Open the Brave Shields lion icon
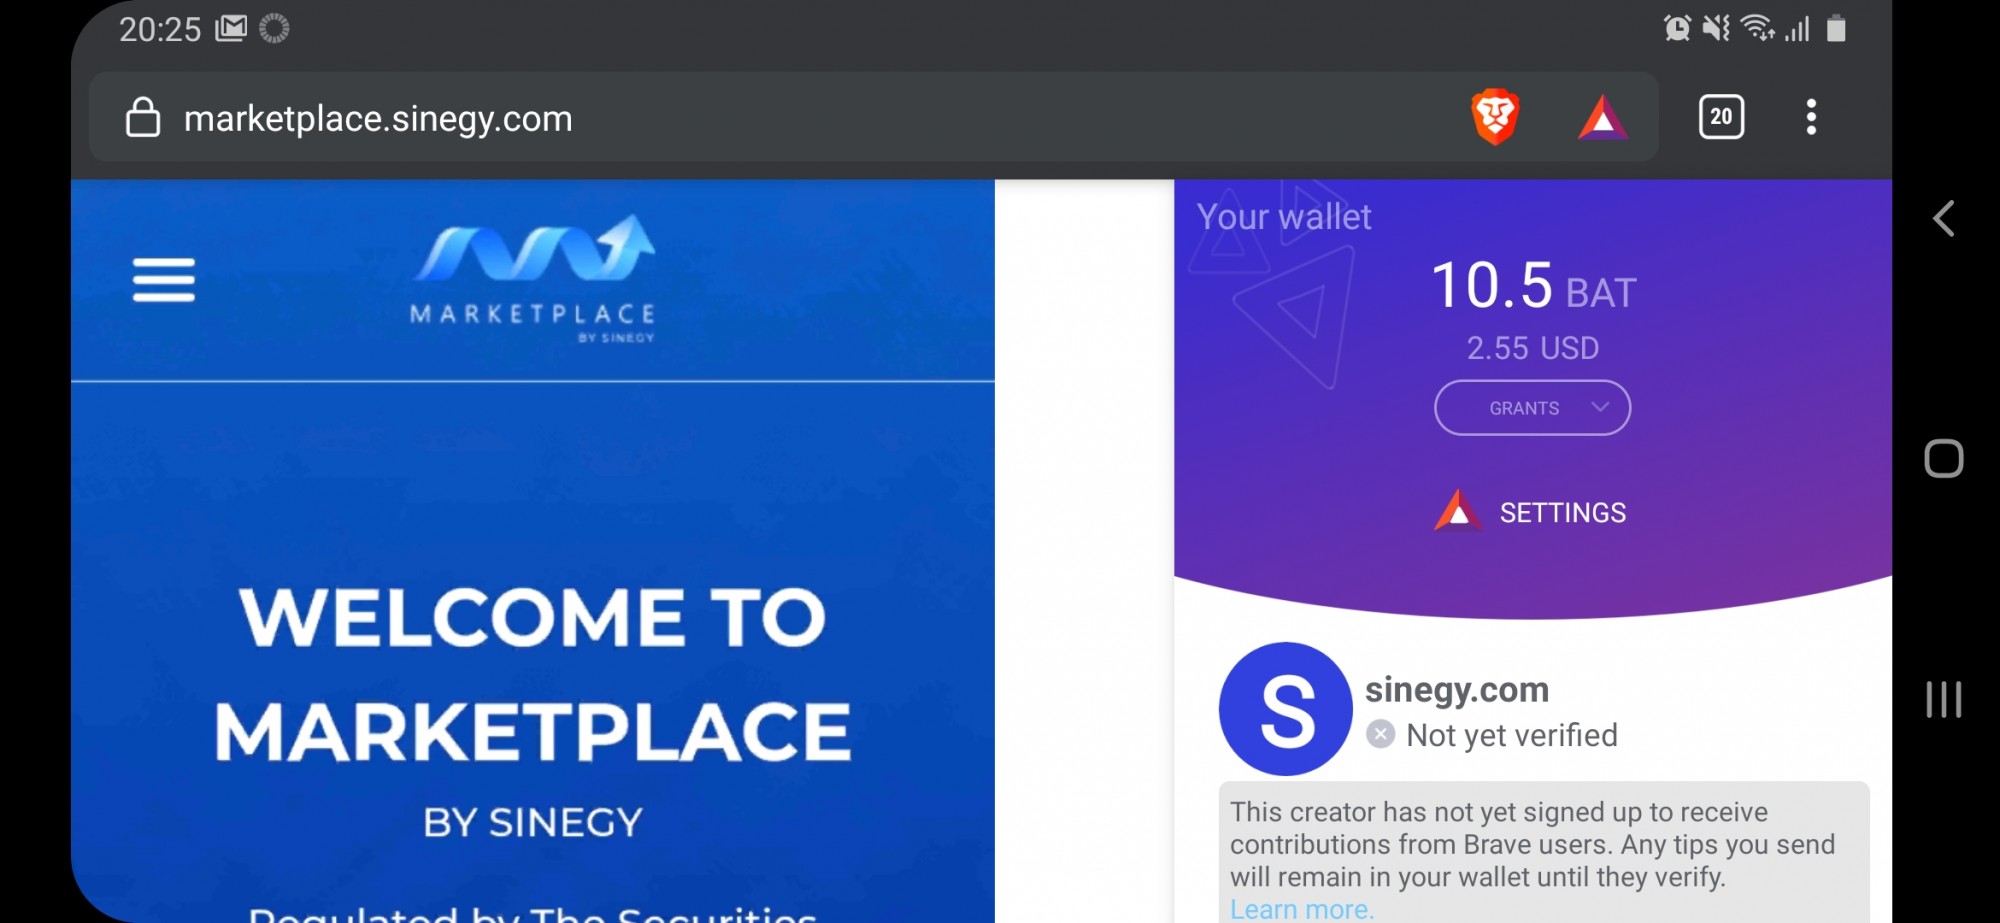Viewport: 2000px width, 923px height. (x=1495, y=117)
